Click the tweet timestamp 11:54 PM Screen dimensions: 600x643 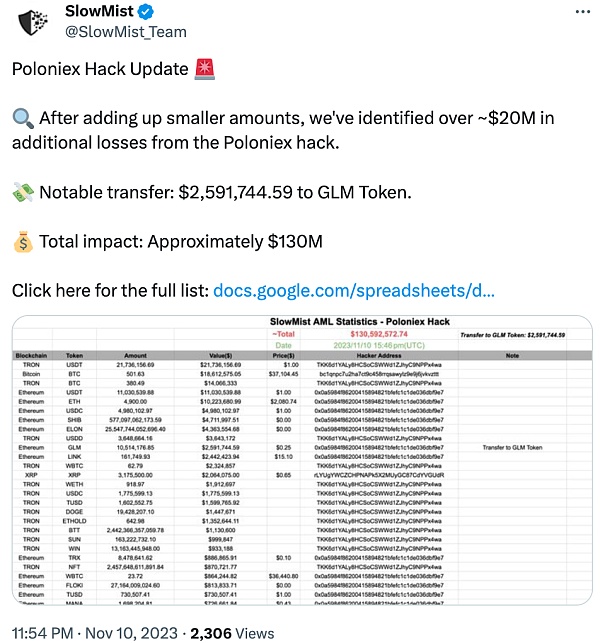(x=43, y=633)
